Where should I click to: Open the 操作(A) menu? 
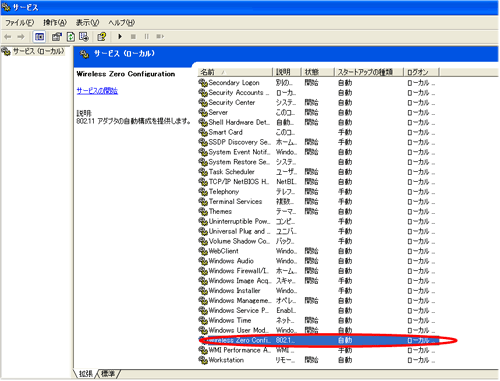[55, 23]
